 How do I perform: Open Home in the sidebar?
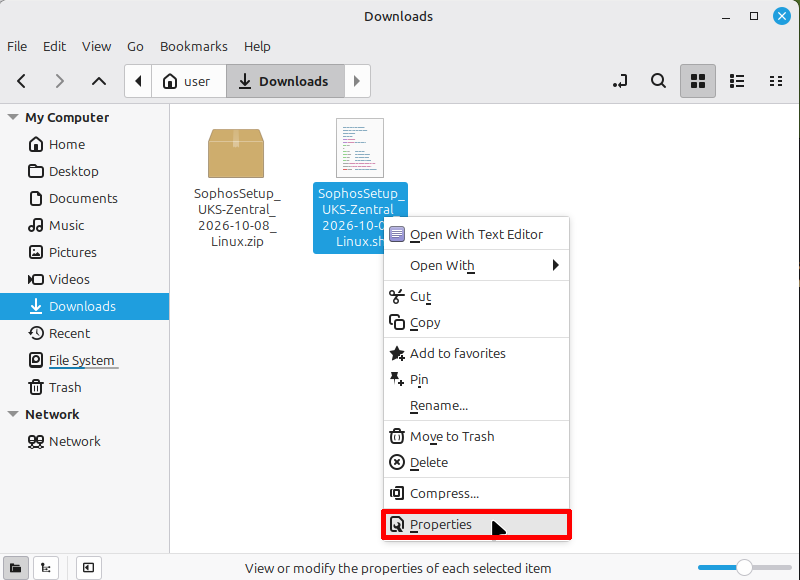85,144
